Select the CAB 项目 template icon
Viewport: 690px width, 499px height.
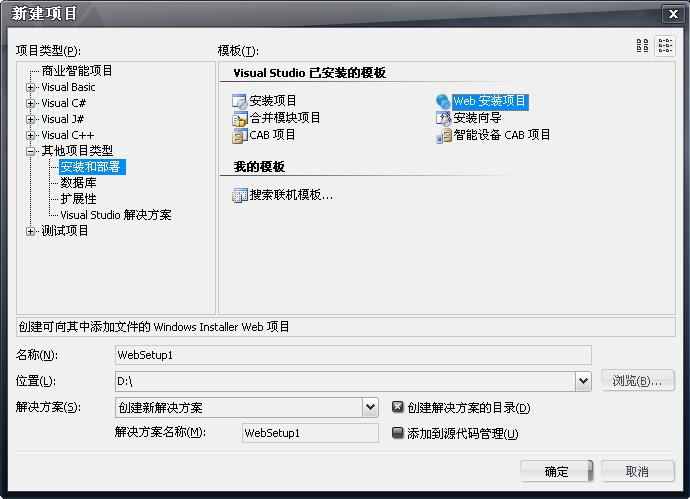click(240, 136)
